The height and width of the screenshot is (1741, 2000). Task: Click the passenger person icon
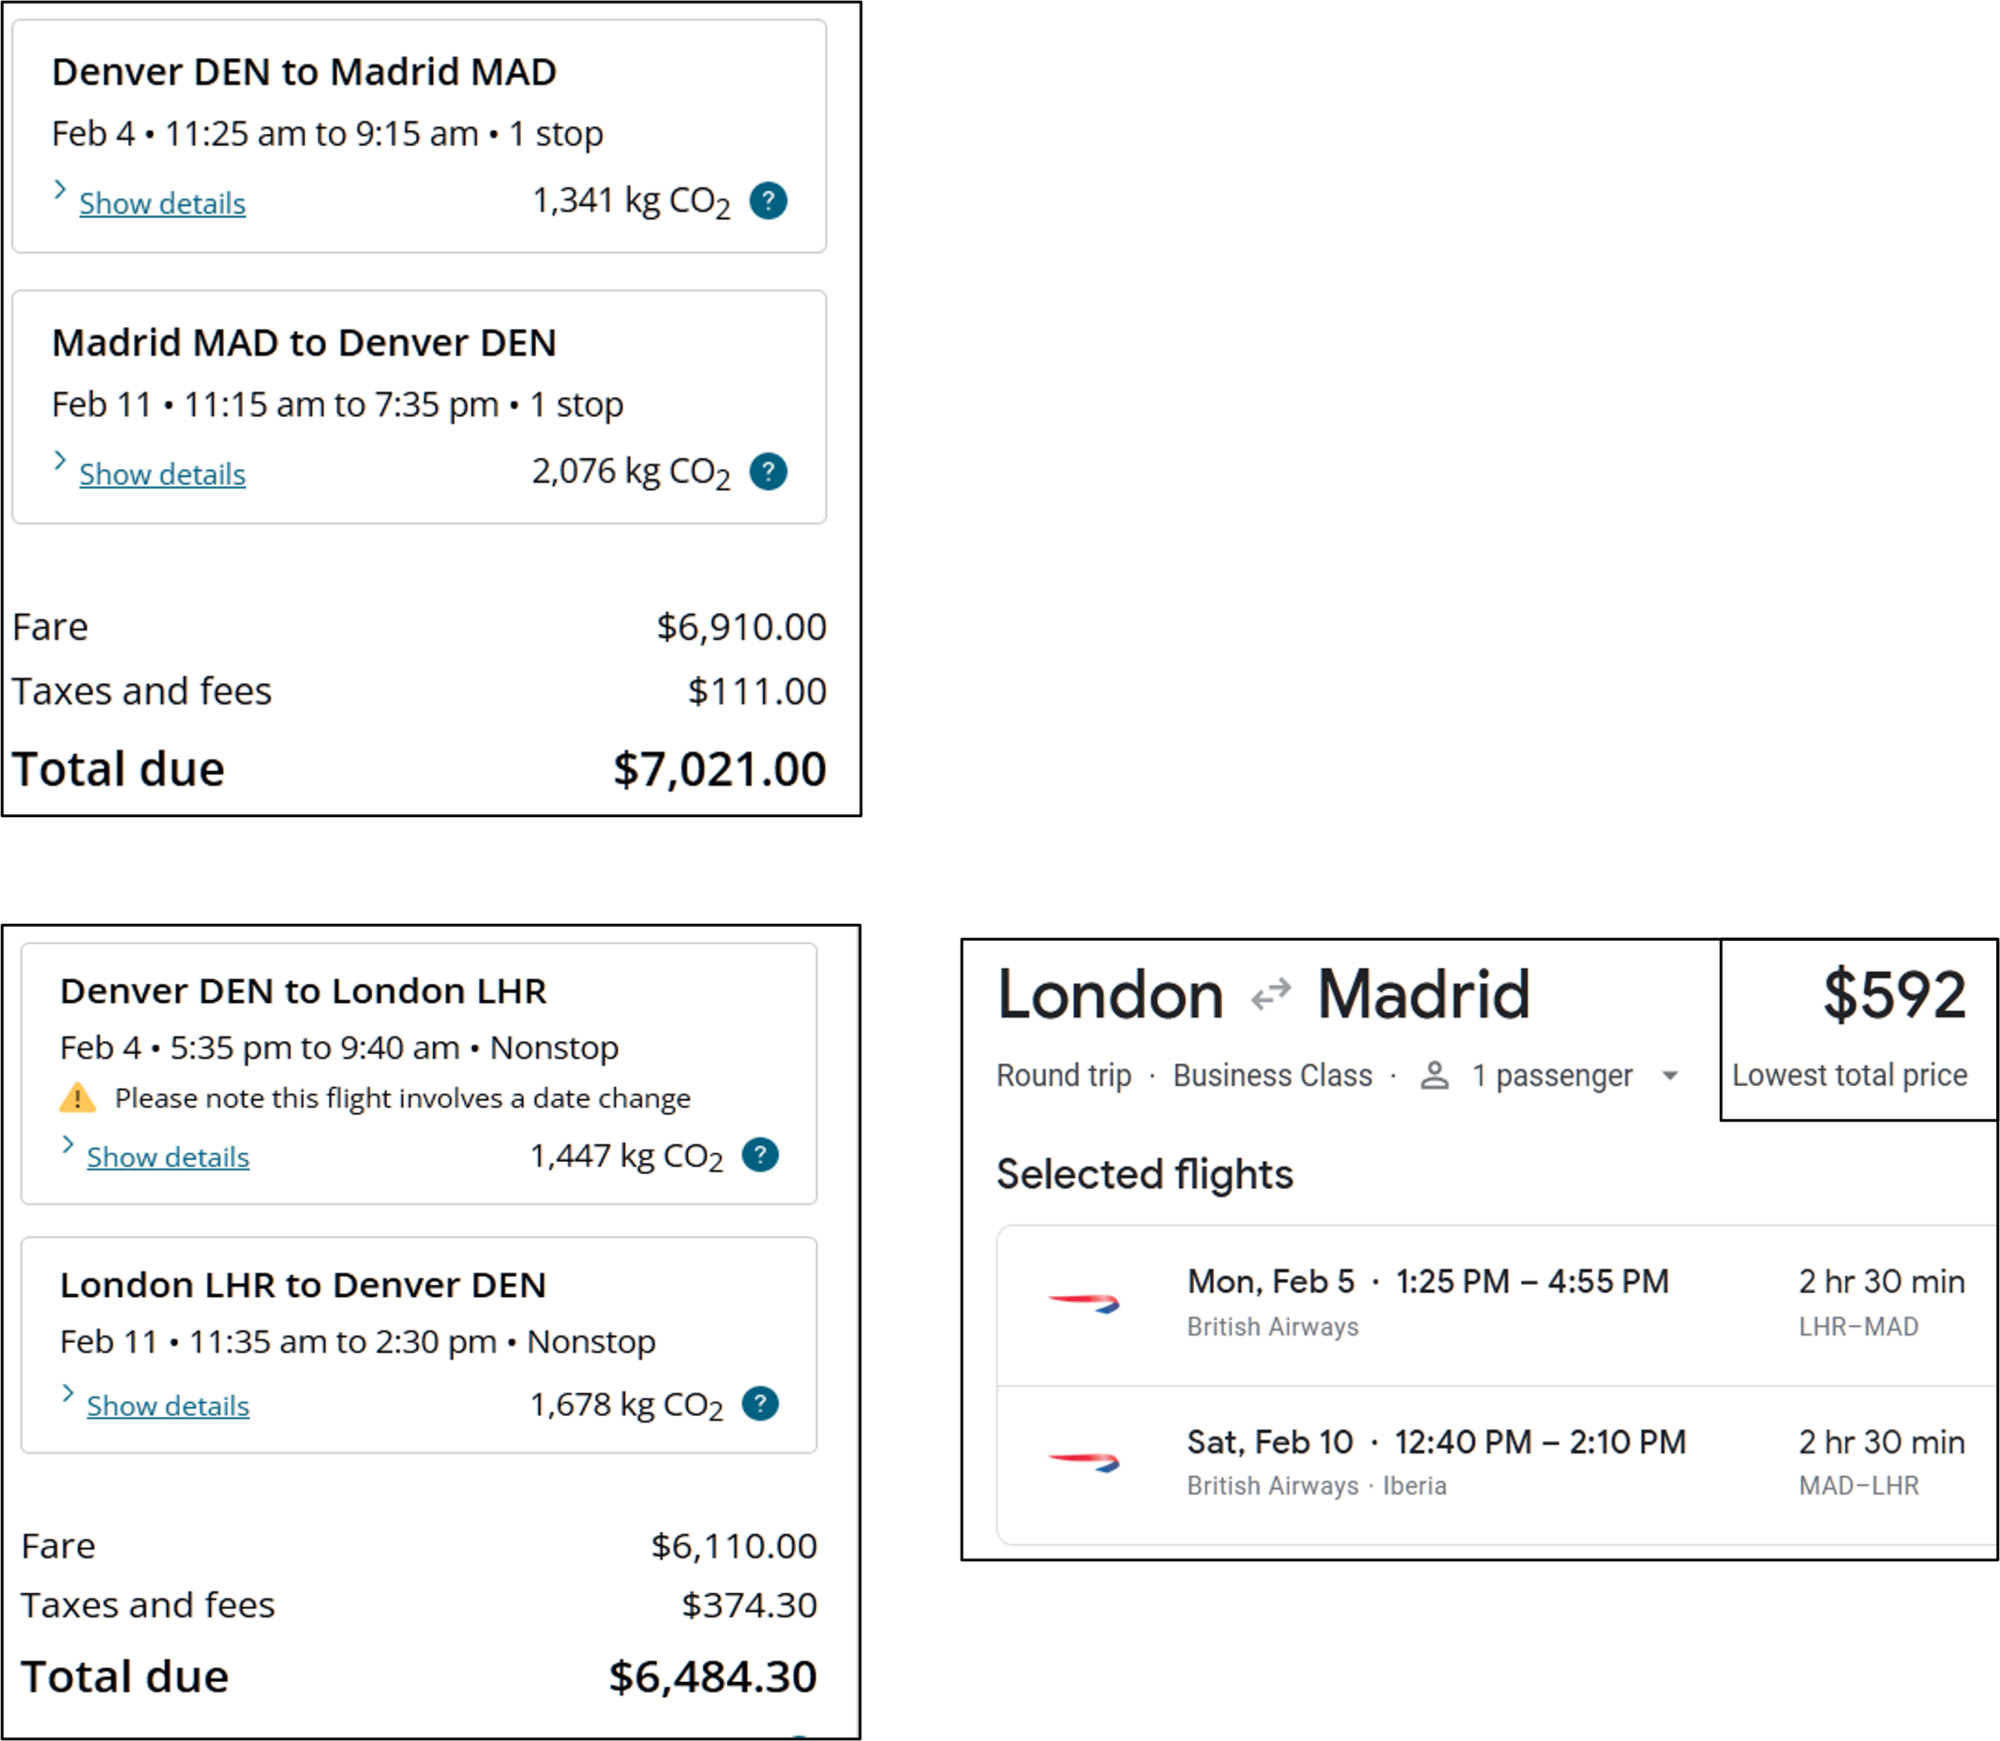point(1435,1076)
